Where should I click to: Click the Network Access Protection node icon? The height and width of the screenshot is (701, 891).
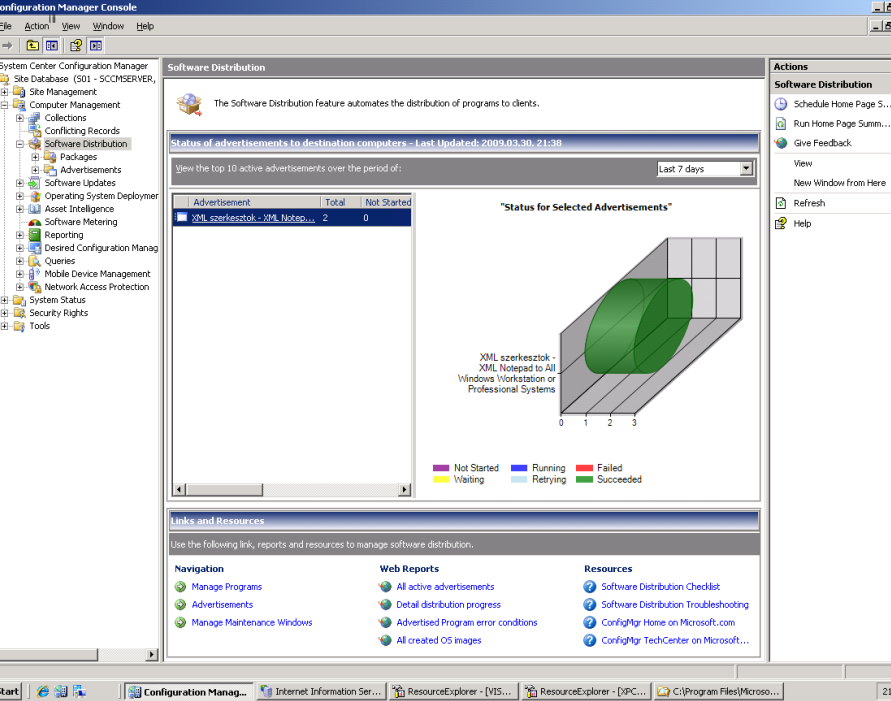click(x=35, y=287)
